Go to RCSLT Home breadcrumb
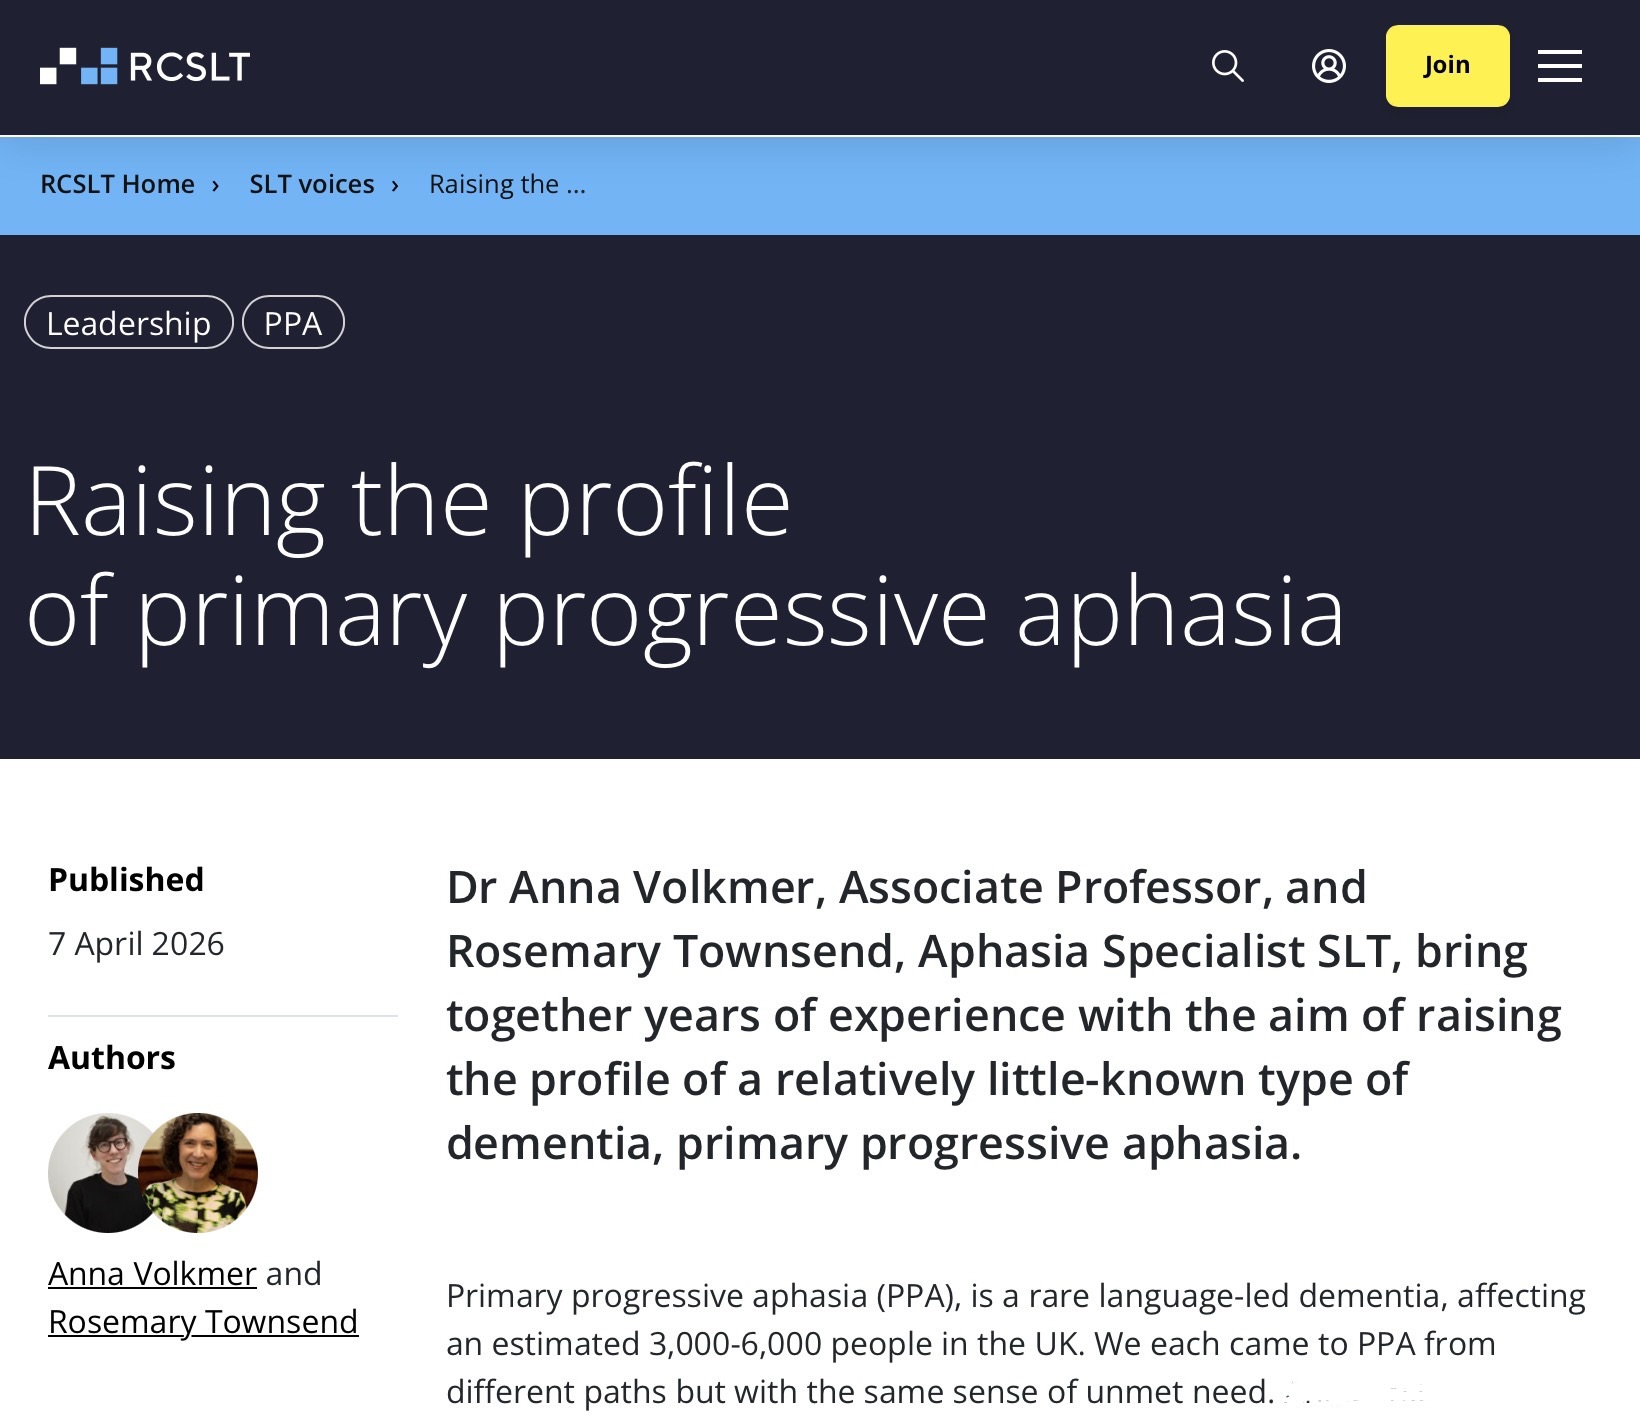The image size is (1640, 1420). [117, 185]
